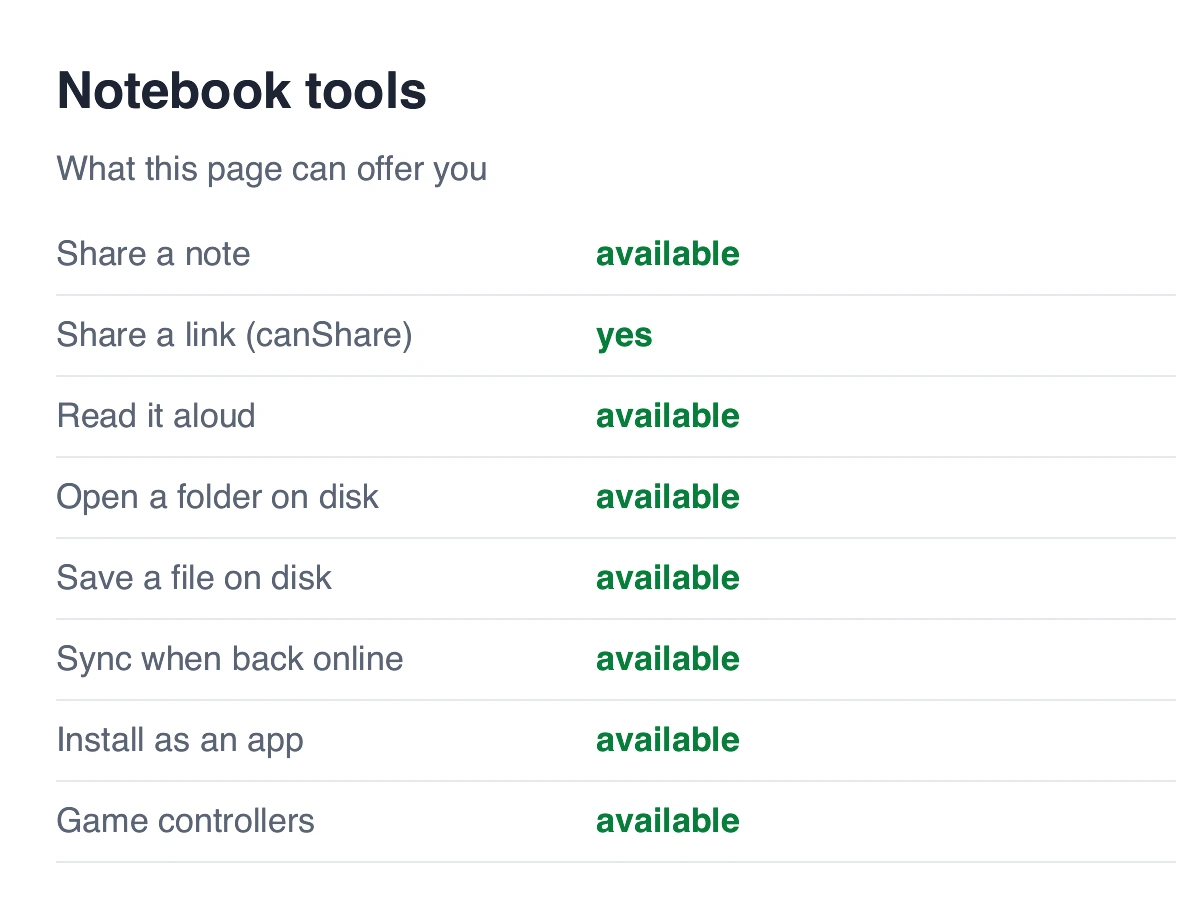Click the available status for Share a note
Image resolution: width=1200 pixels, height=920 pixels.
click(x=668, y=254)
